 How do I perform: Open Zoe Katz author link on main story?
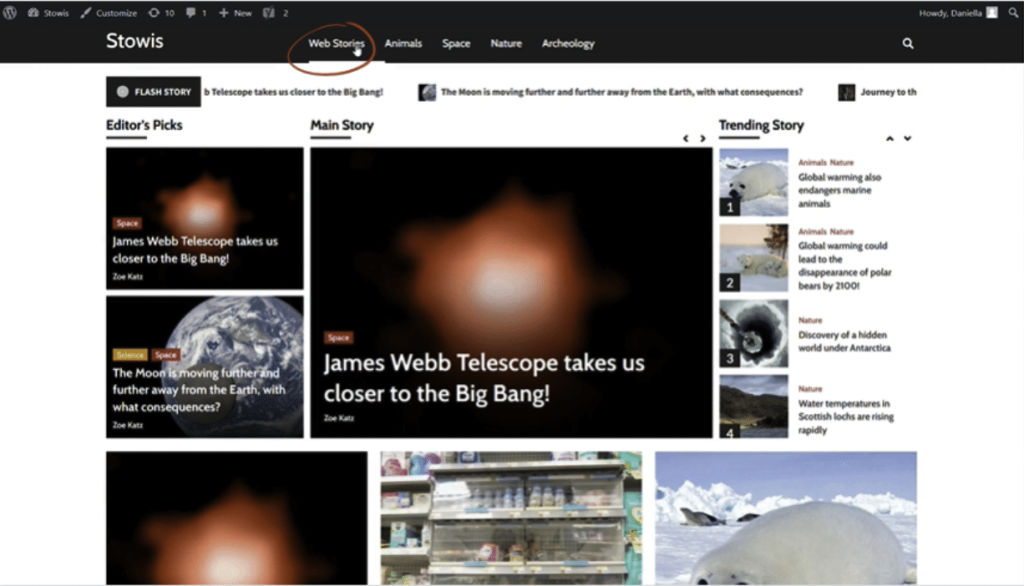click(x=339, y=418)
